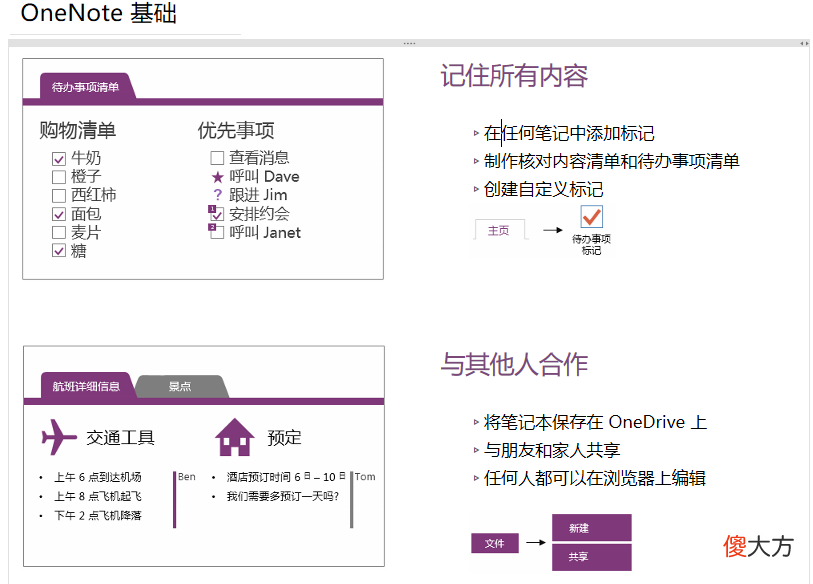Collapse the 在任何笔记中添加标记 bullet
This screenshot has width=813, height=584.
pos(476,133)
